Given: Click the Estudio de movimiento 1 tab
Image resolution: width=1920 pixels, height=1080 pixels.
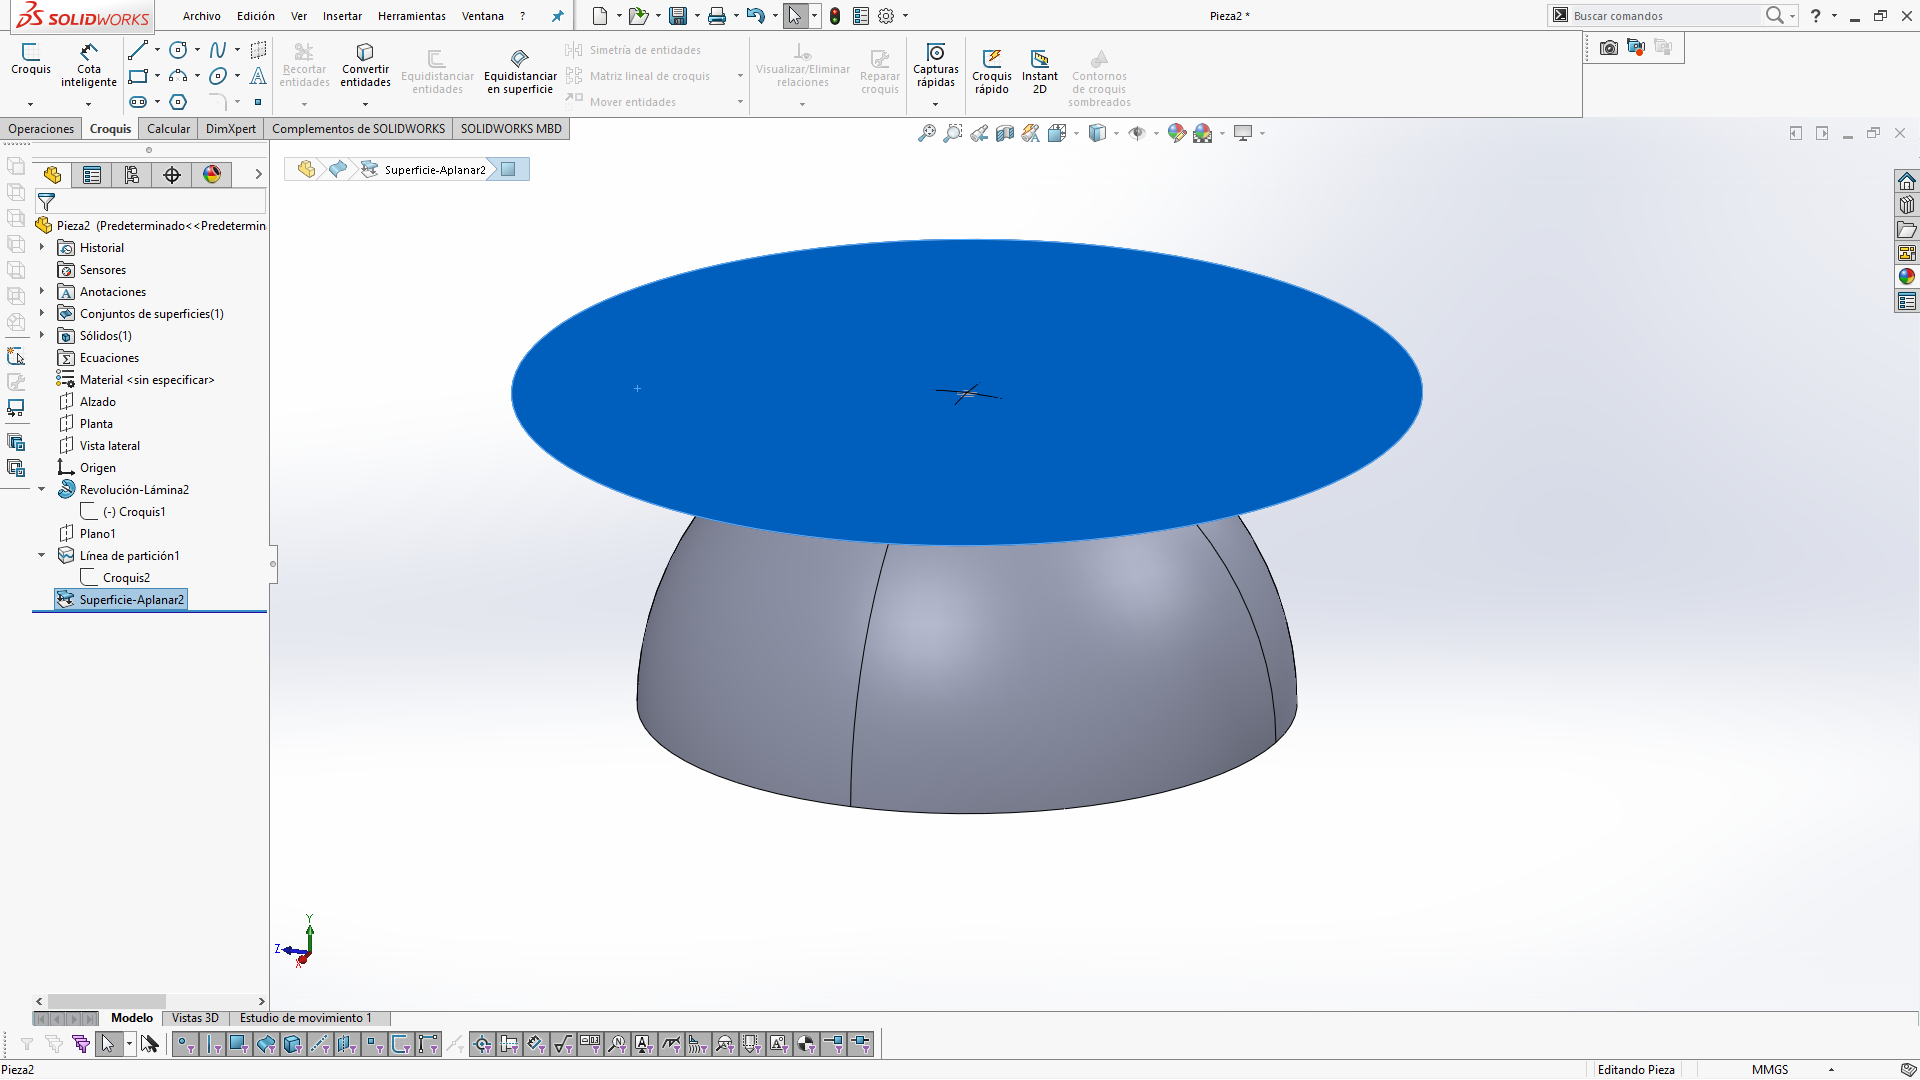Looking at the screenshot, I should click(x=305, y=1018).
